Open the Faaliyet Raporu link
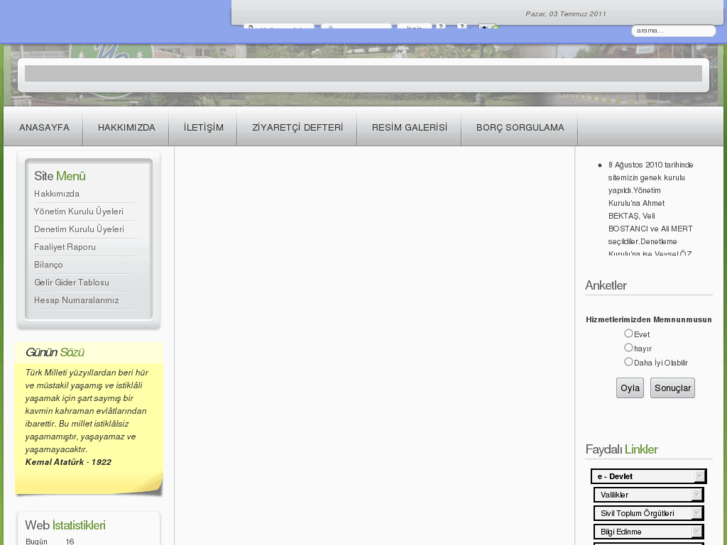 click(64, 247)
